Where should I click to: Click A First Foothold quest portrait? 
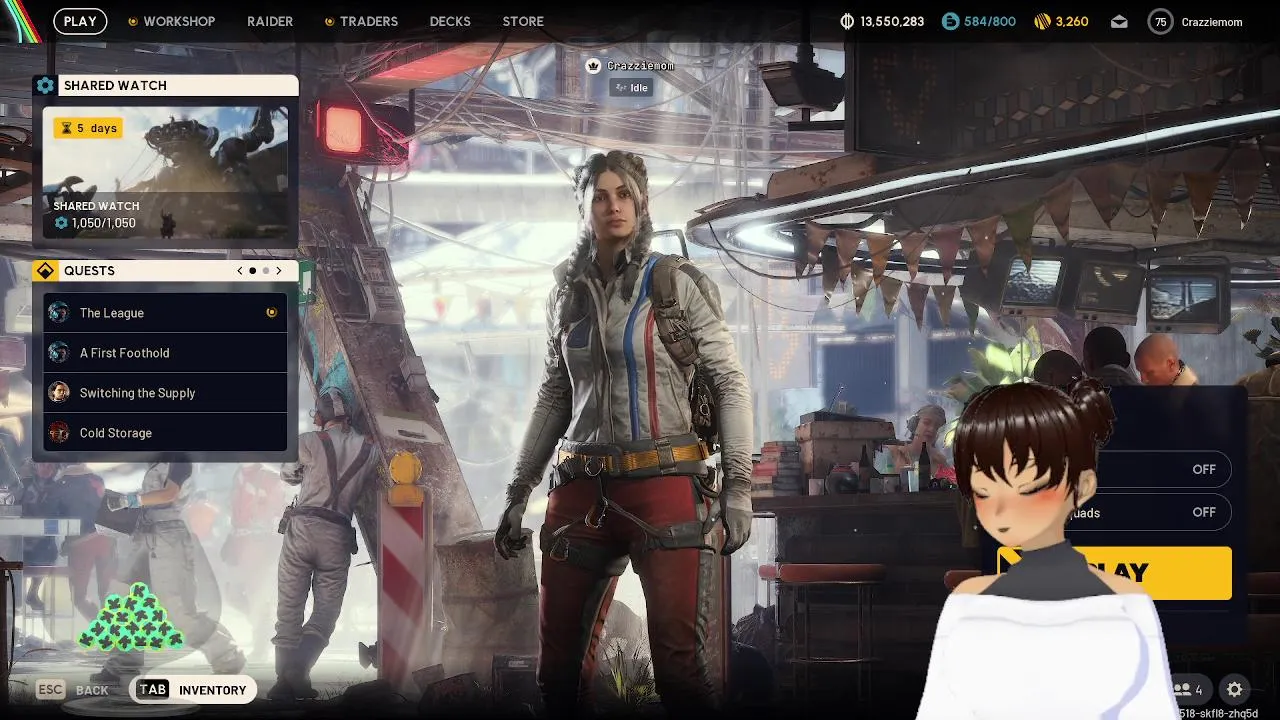59,353
